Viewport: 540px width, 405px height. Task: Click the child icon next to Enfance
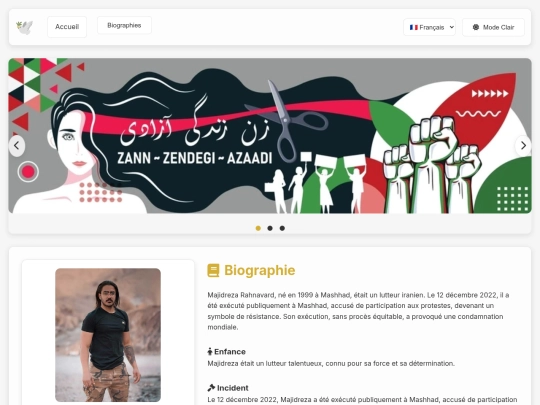point(210,352)
